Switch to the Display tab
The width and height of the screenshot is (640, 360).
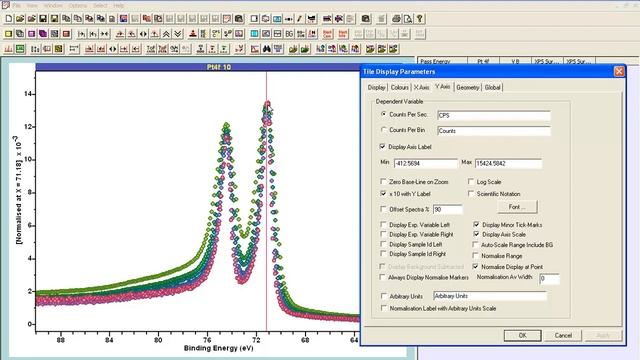[x=376, y=87]
